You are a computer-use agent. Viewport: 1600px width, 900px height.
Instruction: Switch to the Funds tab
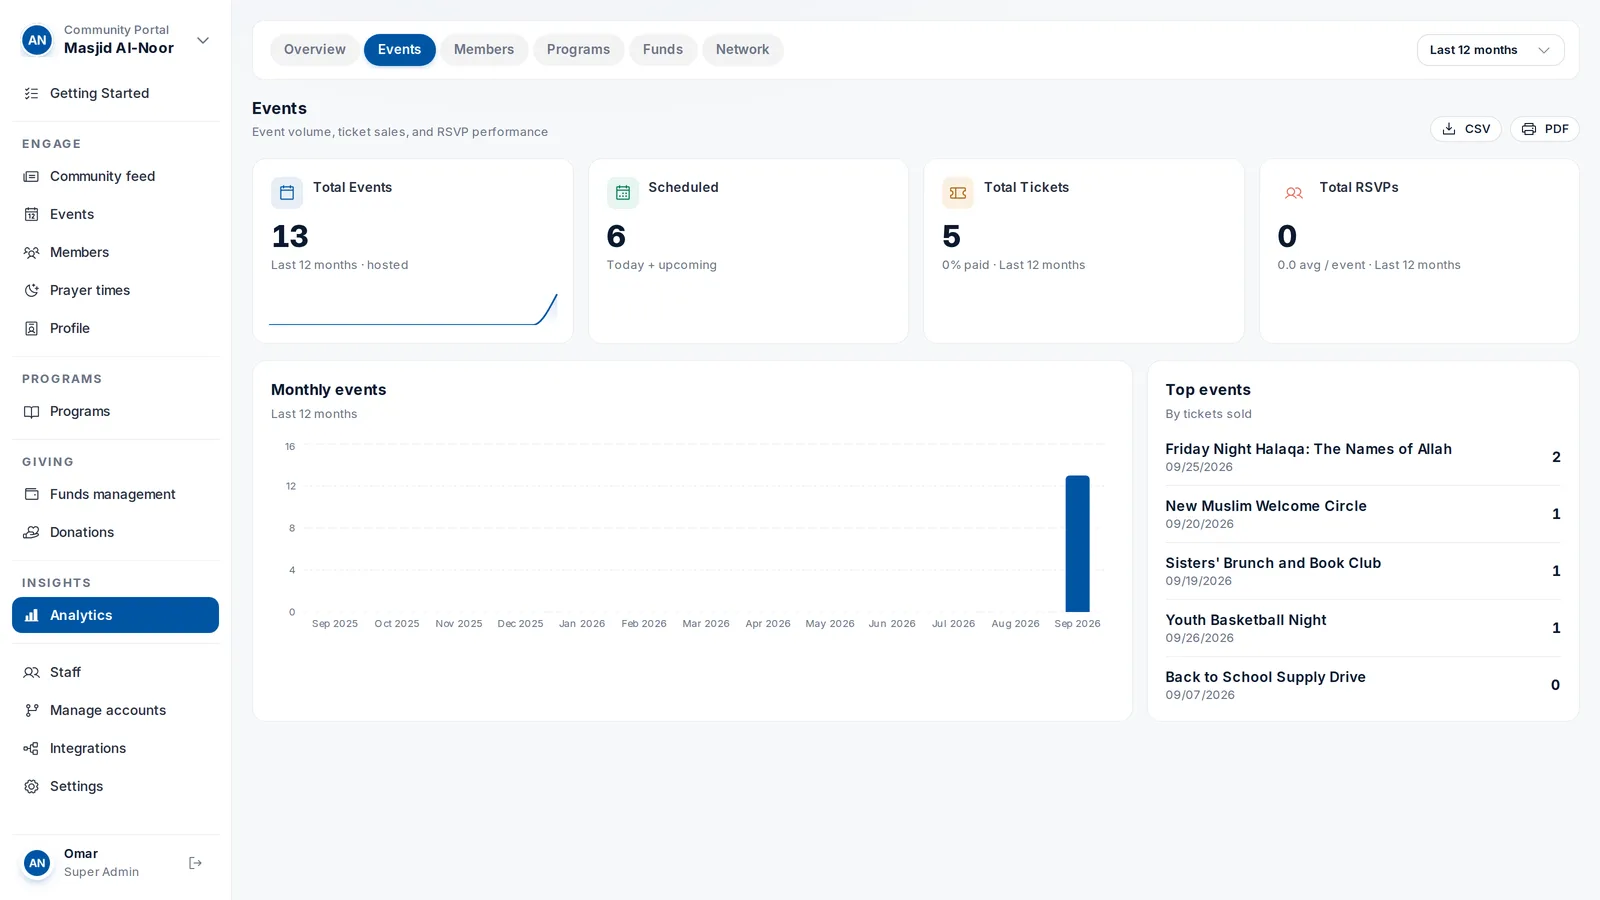tap(663, 50)
